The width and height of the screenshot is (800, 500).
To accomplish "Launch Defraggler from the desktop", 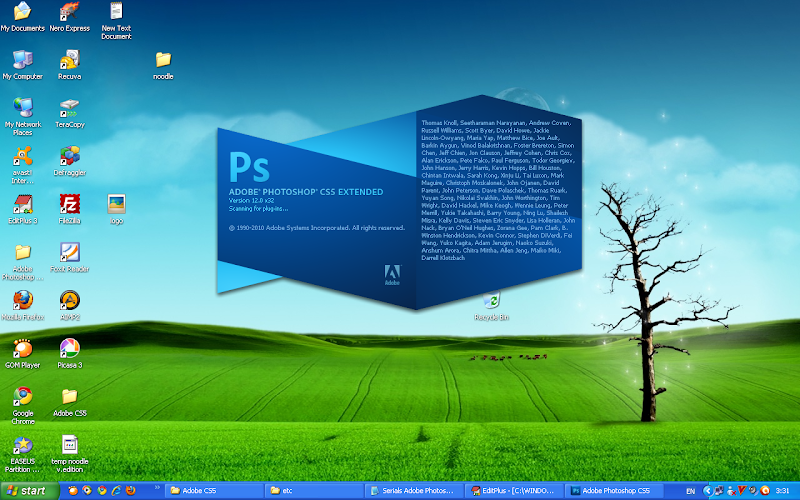I will 69,161.
